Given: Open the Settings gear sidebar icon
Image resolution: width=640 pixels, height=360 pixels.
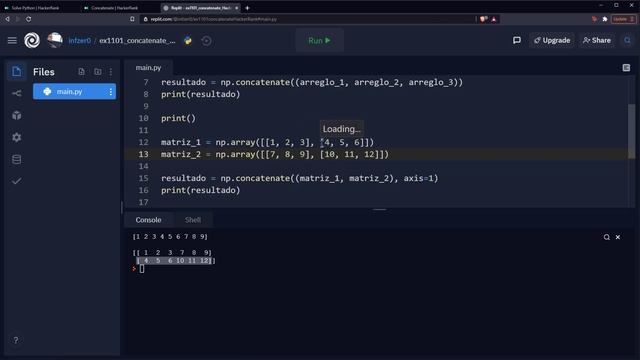Looking at the screenshot, I should pos(17,137).
